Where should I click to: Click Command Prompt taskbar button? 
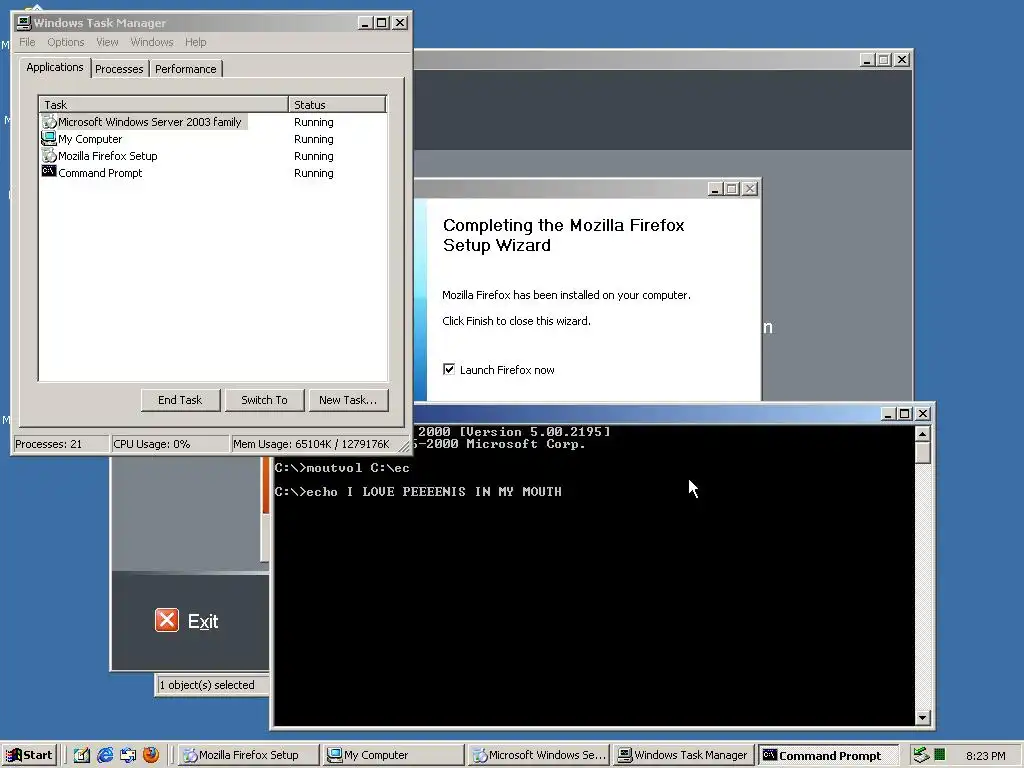point(828,755)
